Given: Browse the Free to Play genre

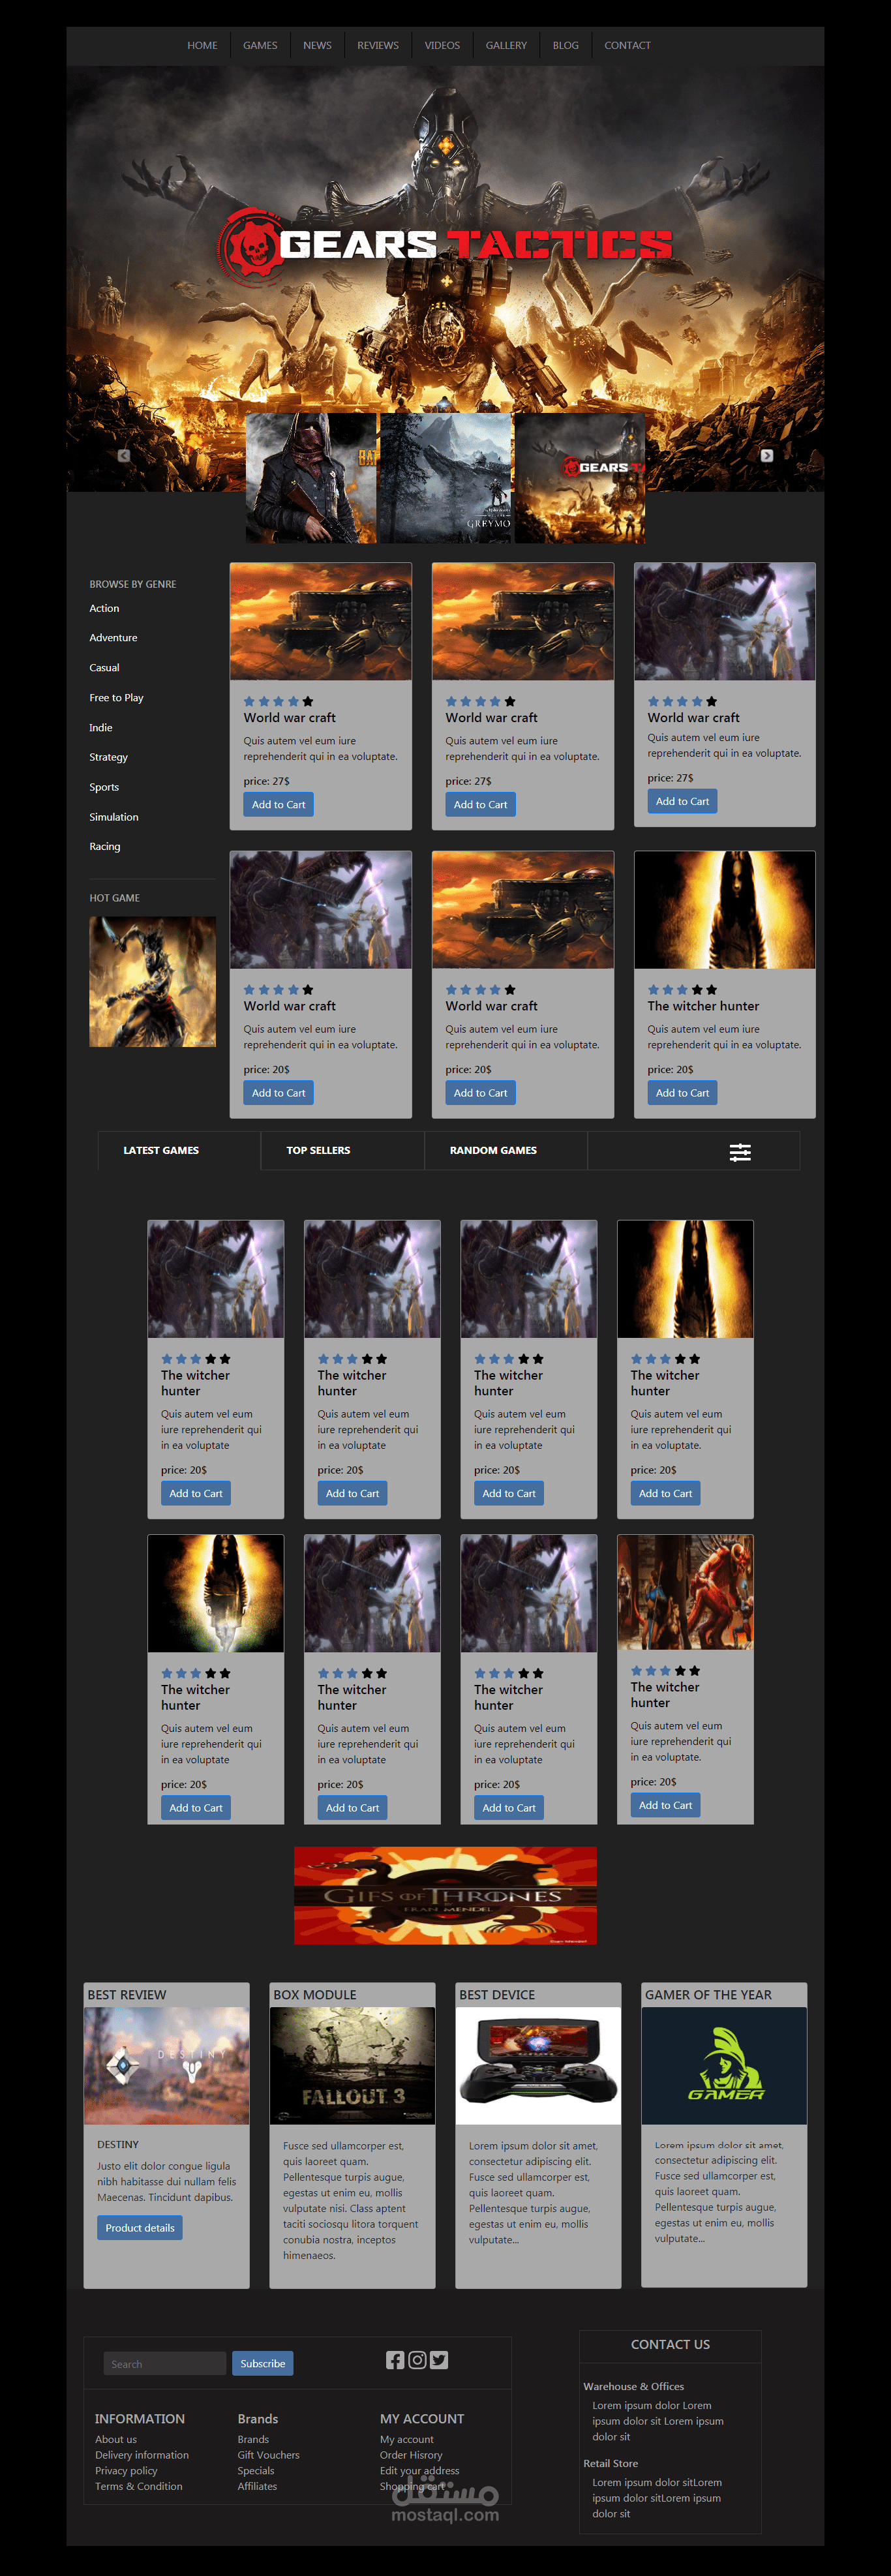Looking at the screenshot, I should 116,698.
